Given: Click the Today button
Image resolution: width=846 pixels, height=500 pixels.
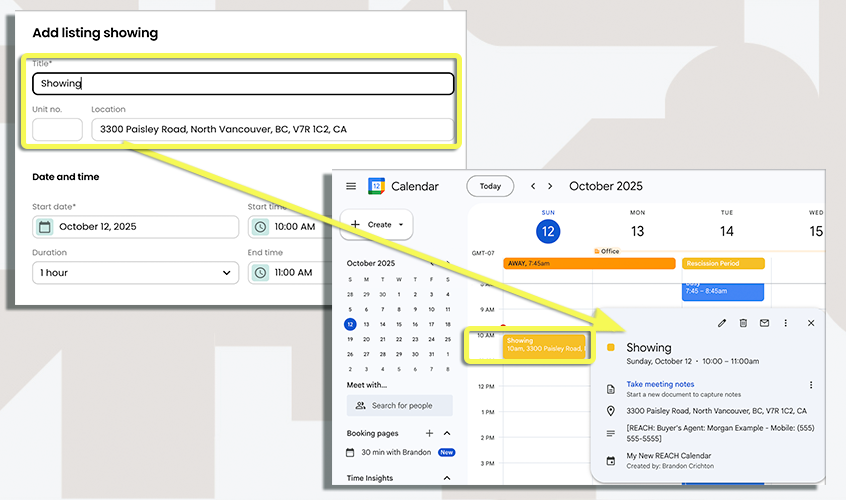Looking at the screenshot, I should pyautogui.click(x=490, y=186).
